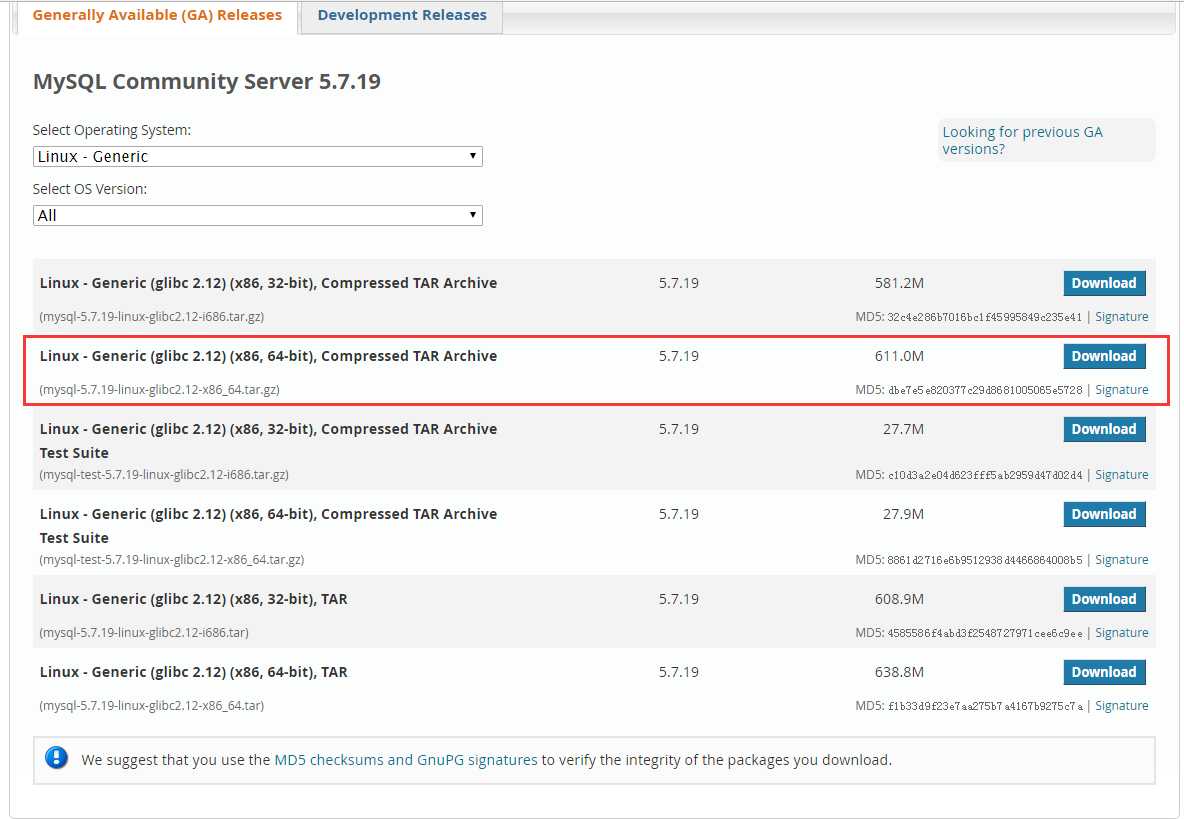
Task: Open Signature link for mysql-test x86_64.tar.gz
Action: pyautogui.click(x=1121, y=560)
